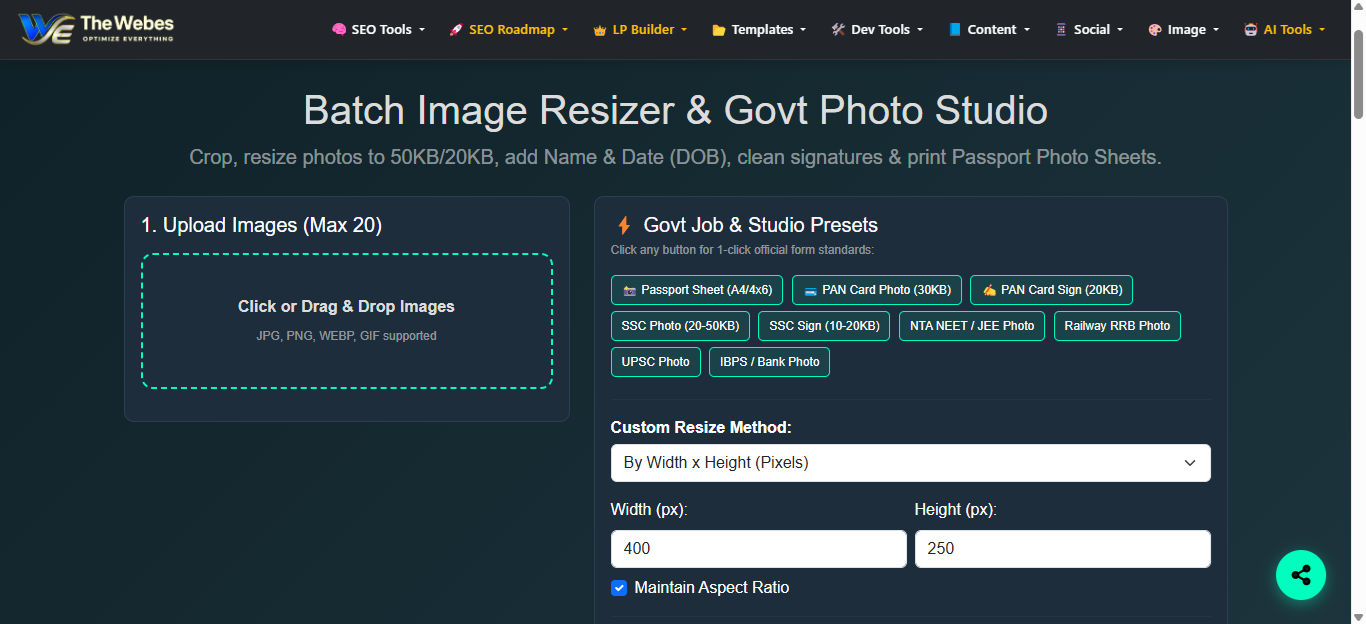Click the Height (px) input field
This screenshot has height=624, width=1366.
point(1063,549)
